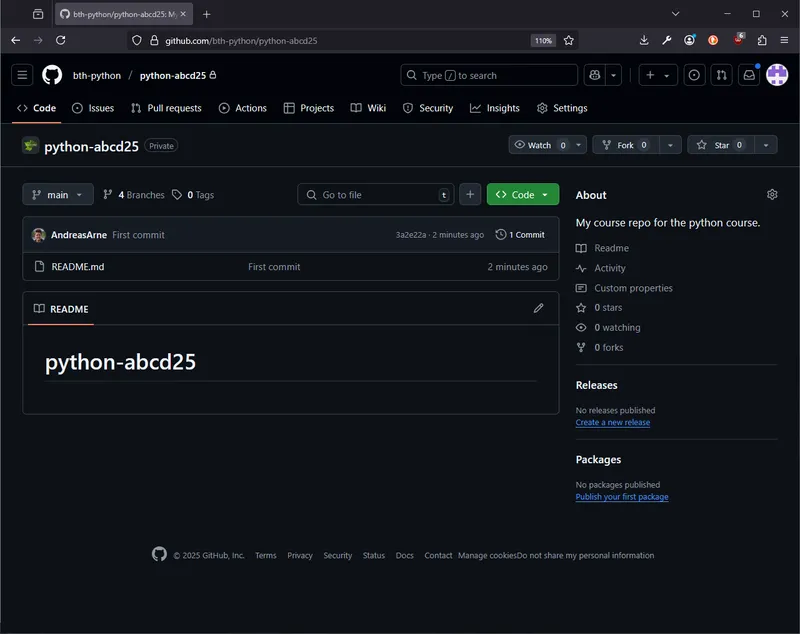Image resolution: width=800 pixels, height=634 pixels.
Task: List all tabs with chevron
Action: 676,14
